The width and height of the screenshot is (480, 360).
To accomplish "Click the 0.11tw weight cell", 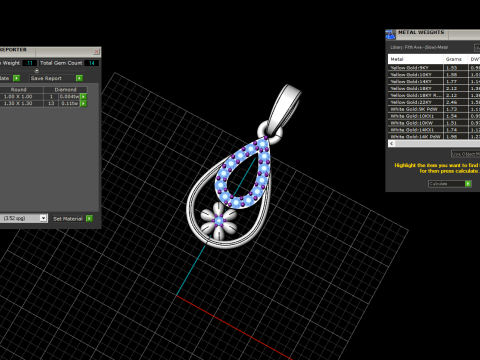I will tap(69, 104).
